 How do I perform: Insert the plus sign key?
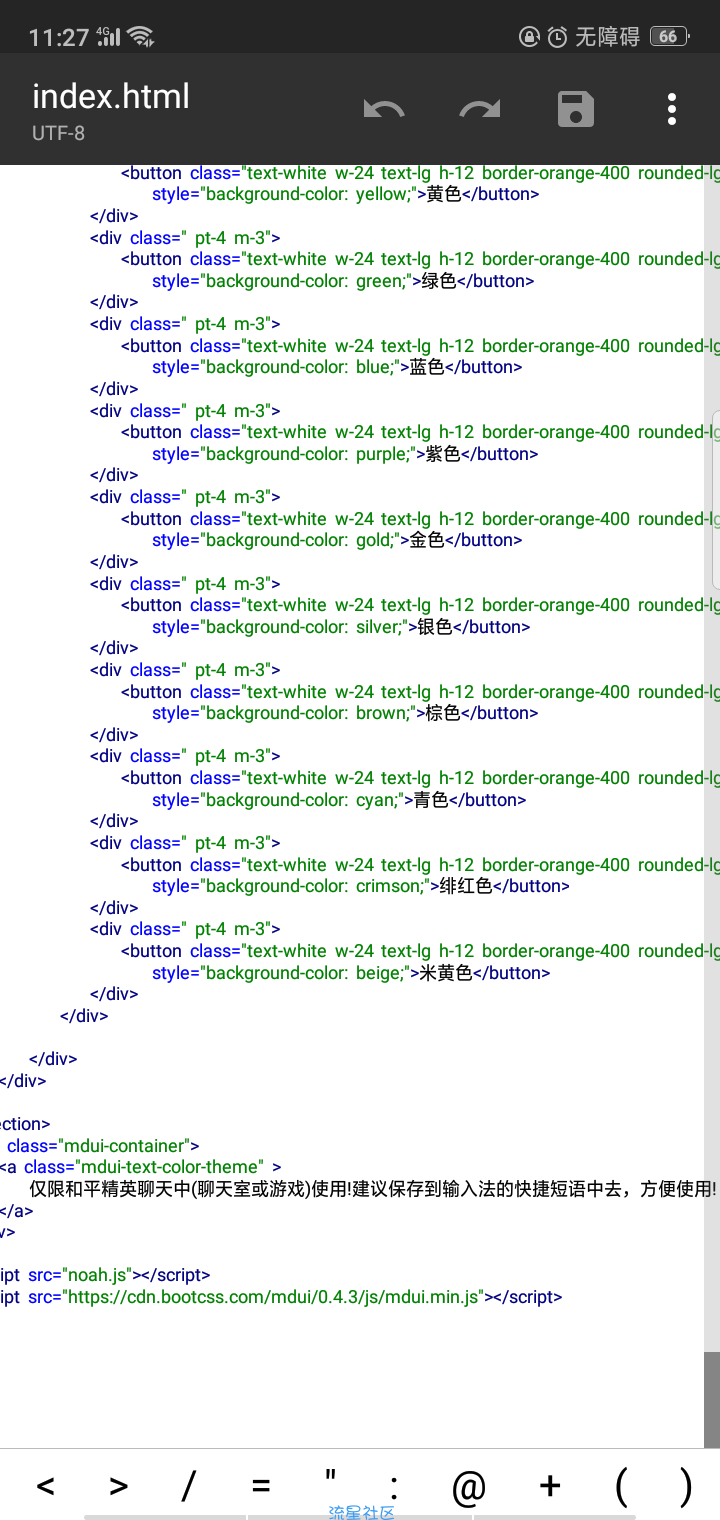pyautogui.click(x=549, y=1486)
